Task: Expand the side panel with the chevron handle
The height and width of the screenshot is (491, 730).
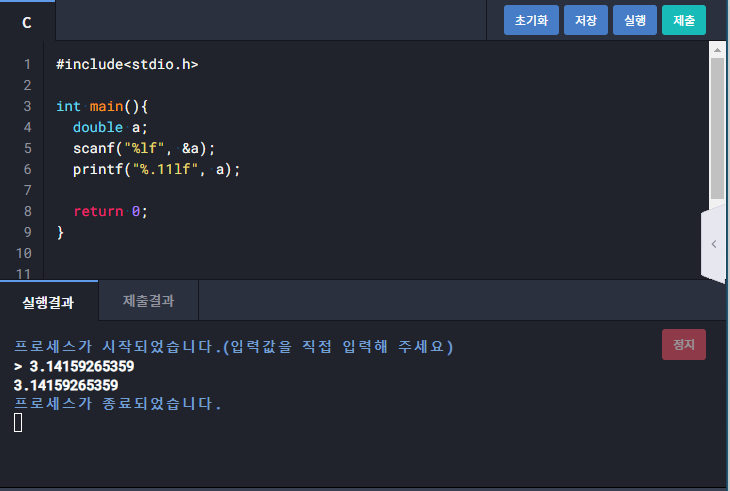Action: pyautogui.click(x=713, y=244)
